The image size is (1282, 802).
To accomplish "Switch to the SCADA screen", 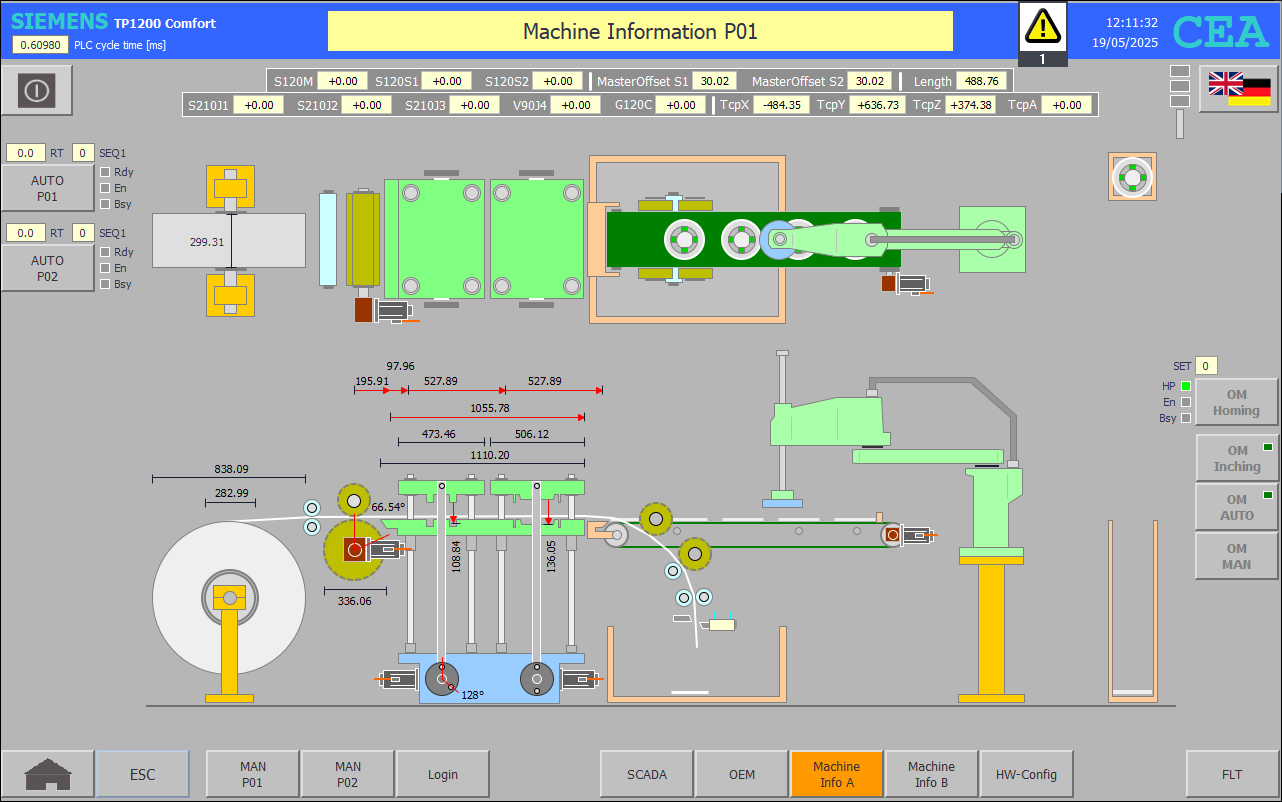I will [646, 774].
